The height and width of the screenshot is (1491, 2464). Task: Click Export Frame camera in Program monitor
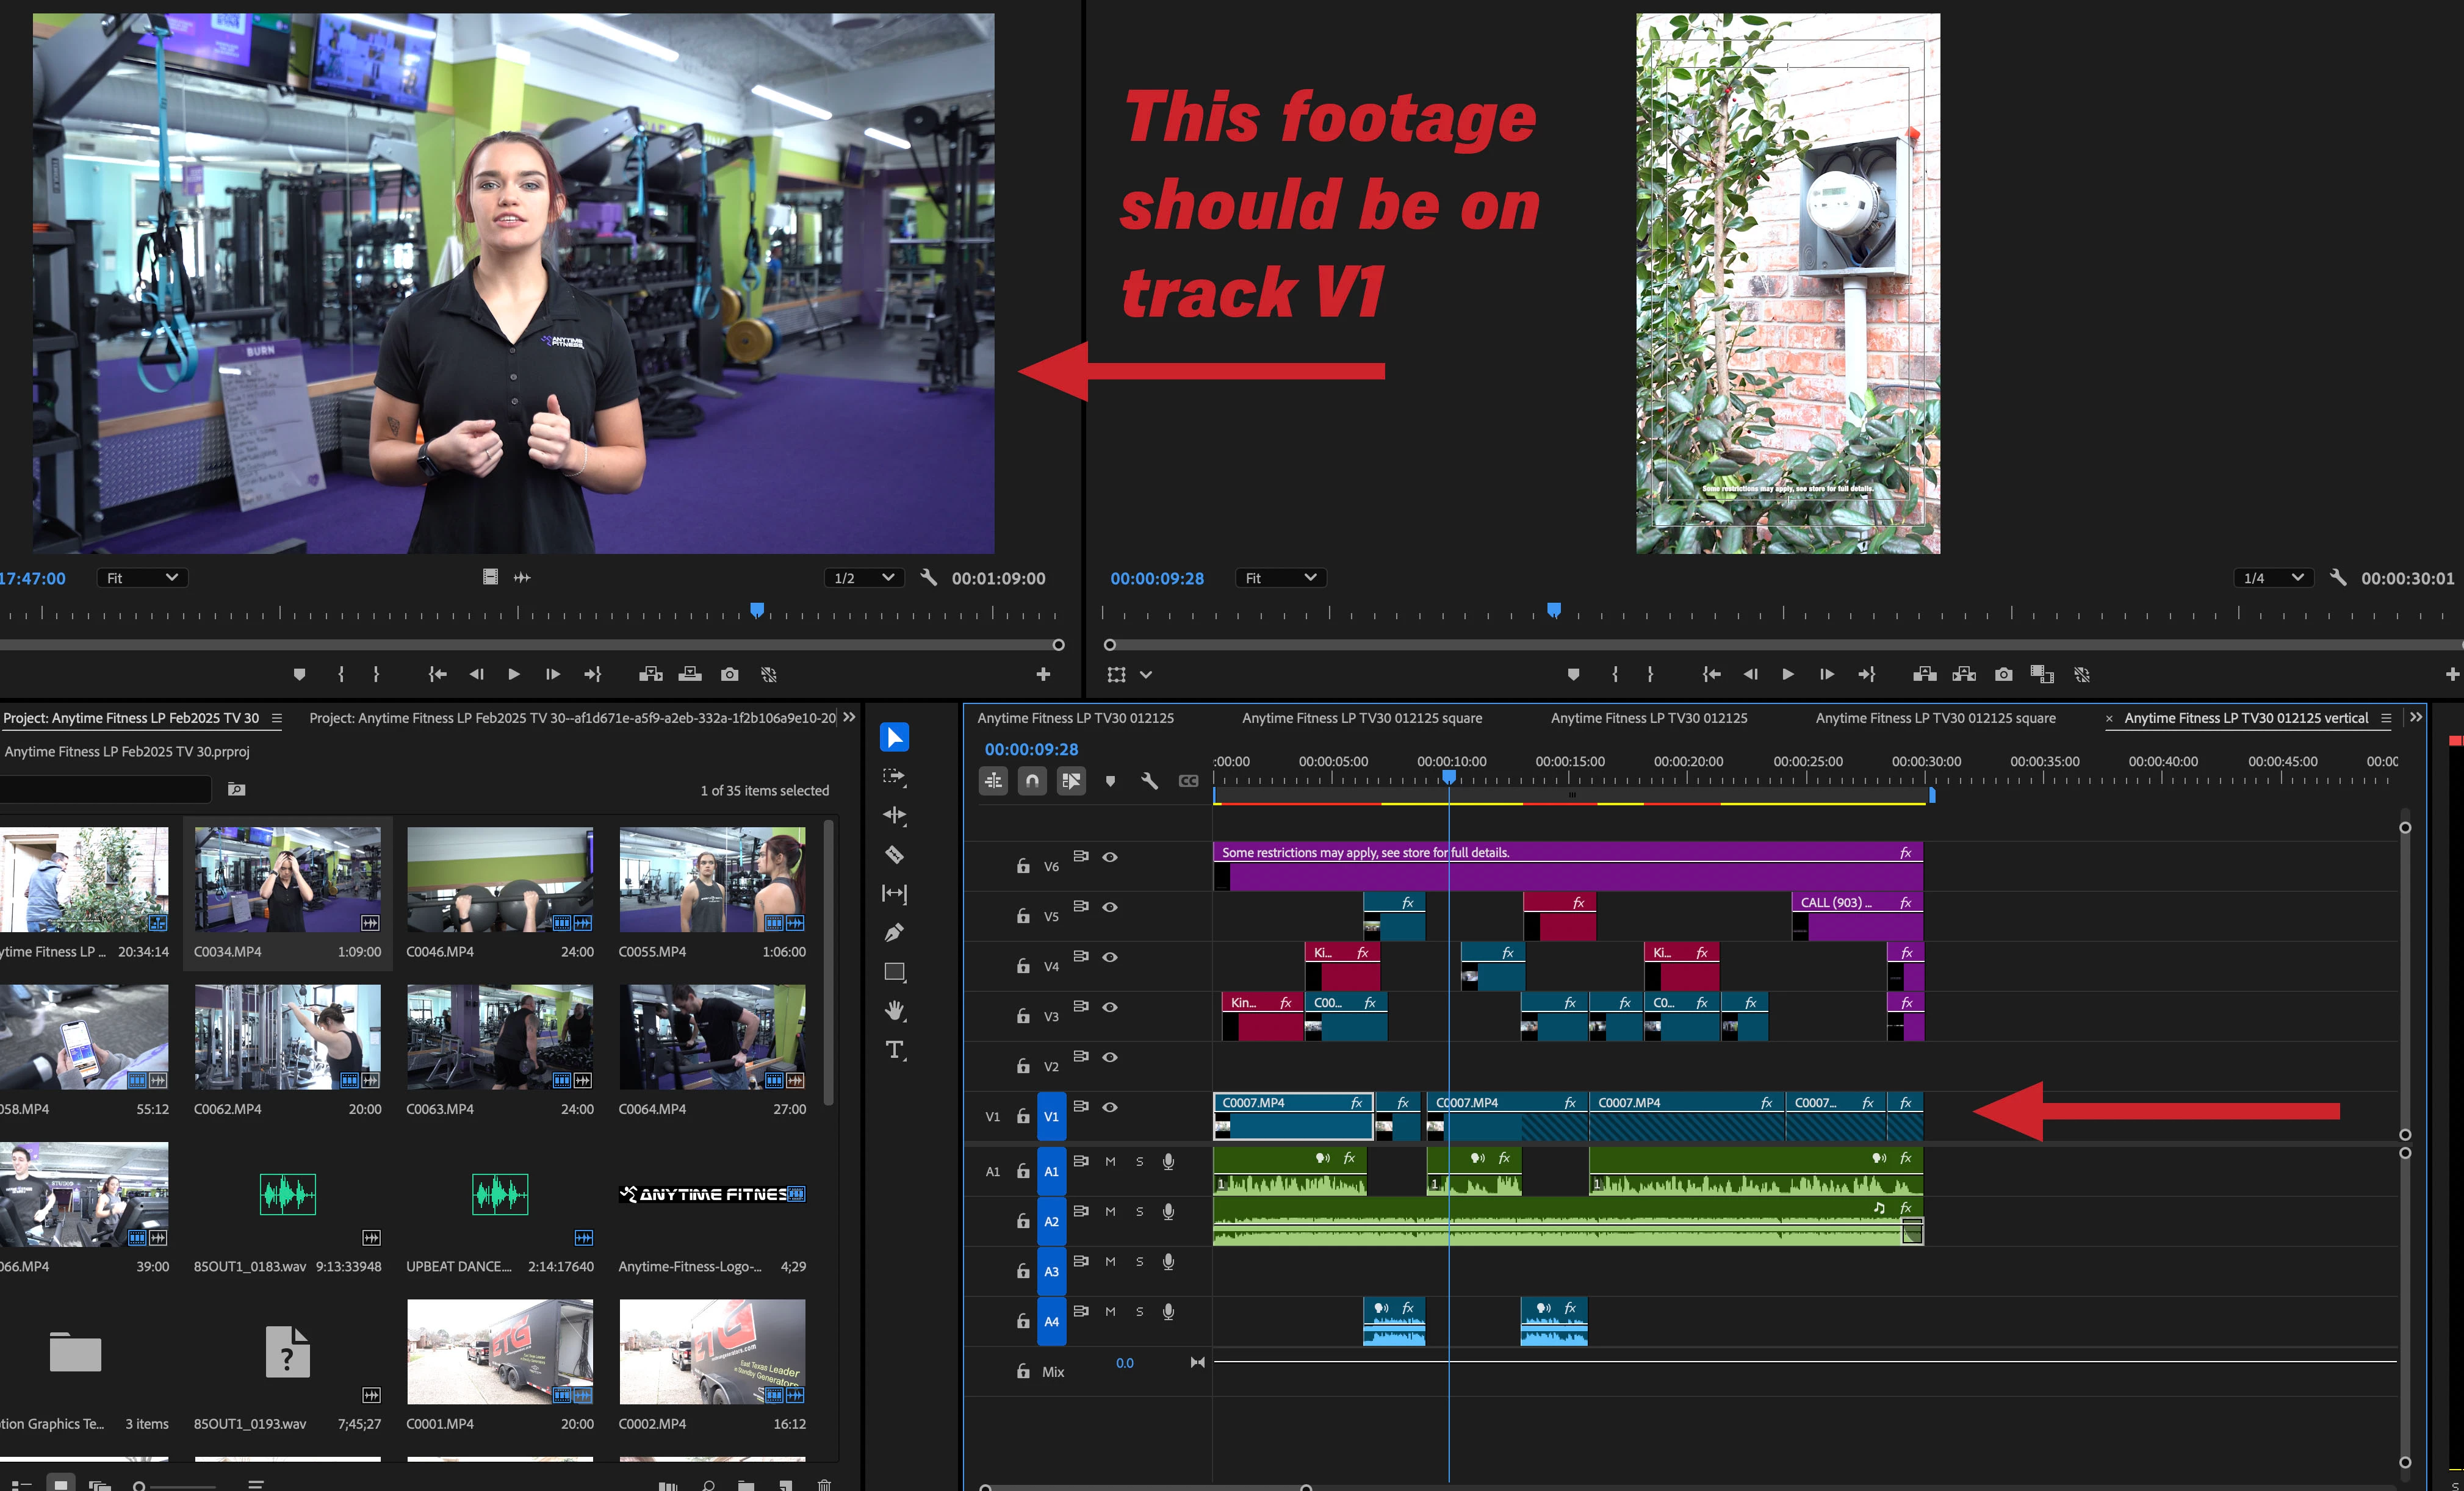tap(2002, 675)
